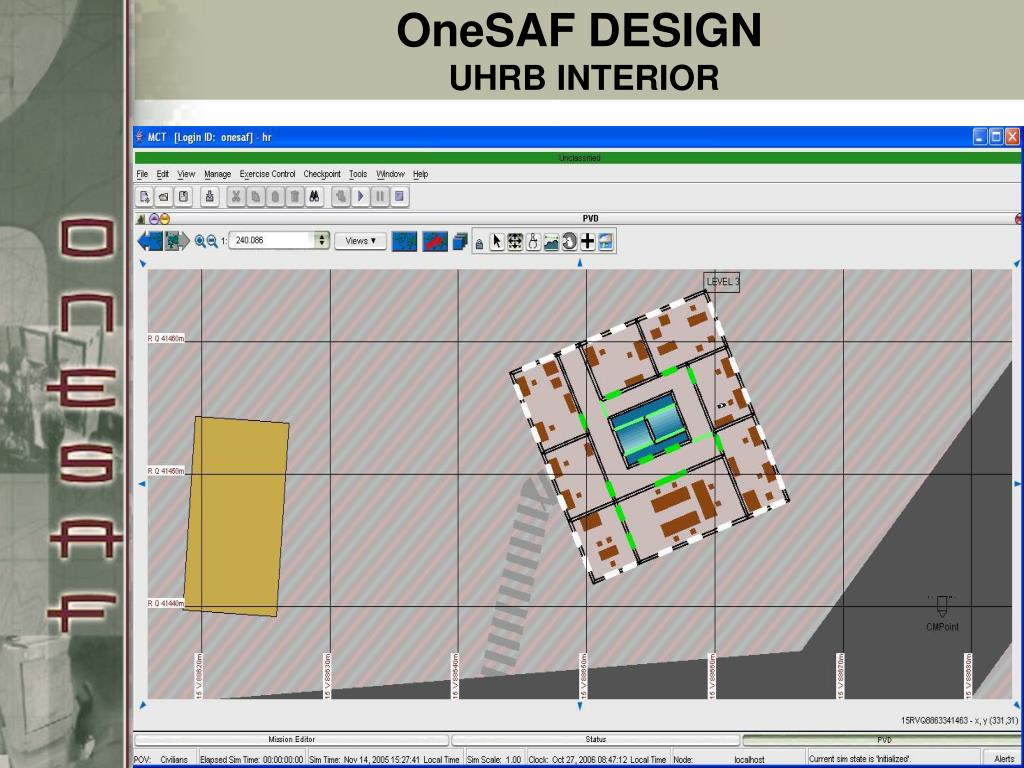Select the Paste toolbar icon

pyautogui.click(x=275, y=196)
